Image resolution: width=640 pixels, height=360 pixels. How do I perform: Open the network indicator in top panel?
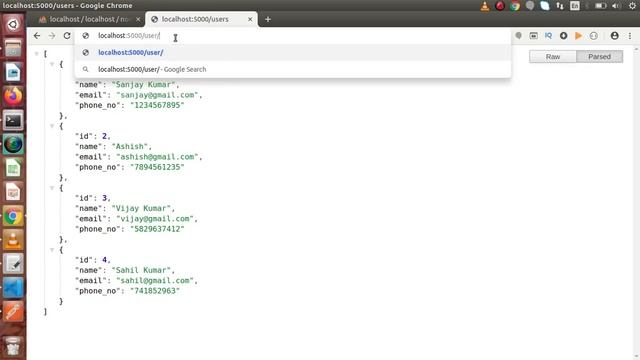(x=560, y=6)
